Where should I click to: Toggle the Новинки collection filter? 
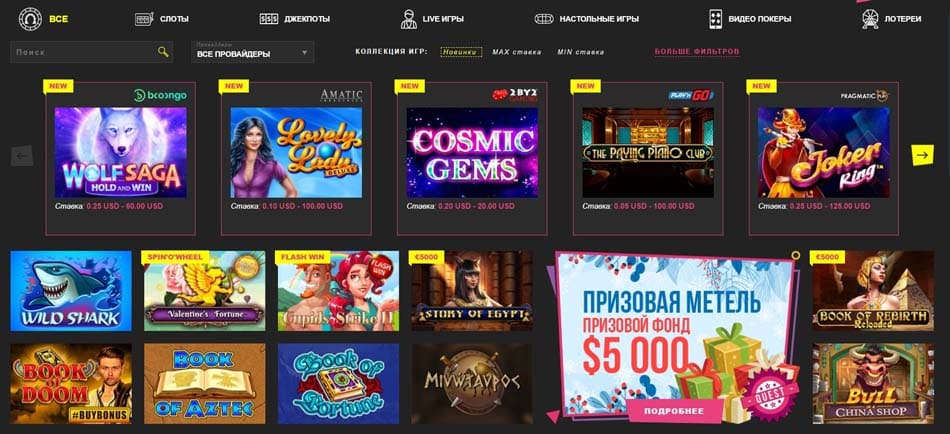(x=461, y=52)
